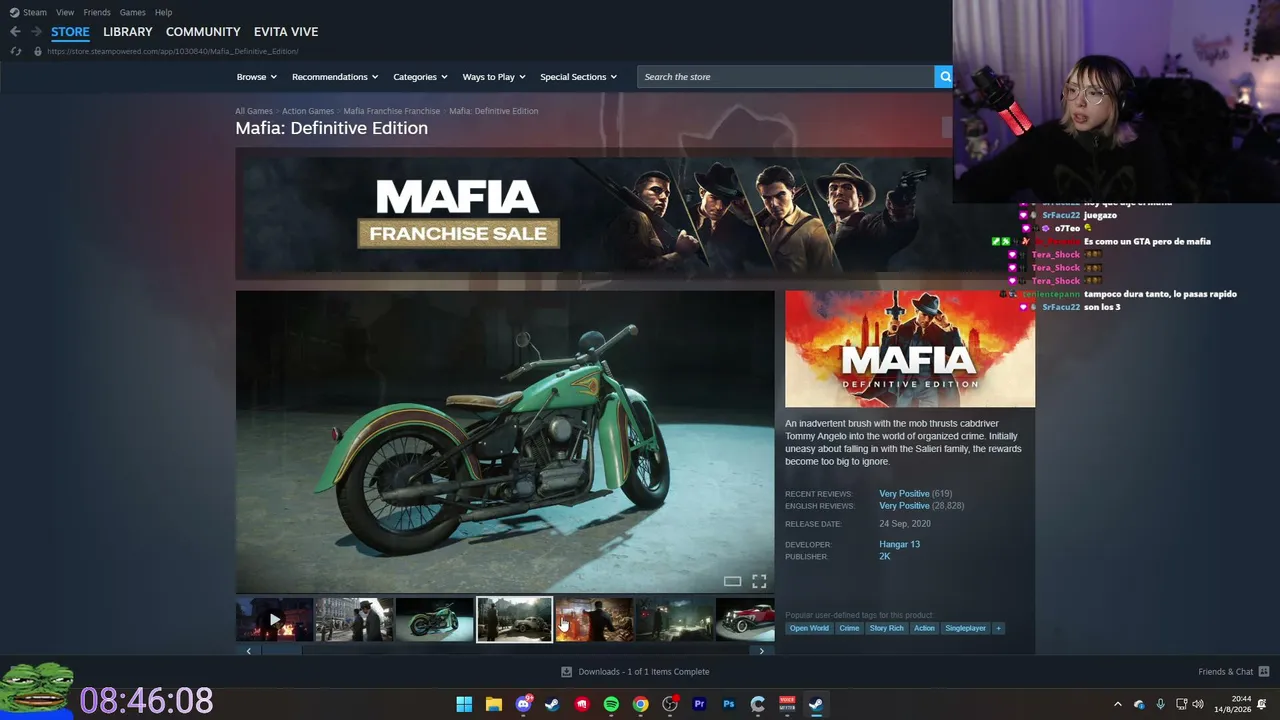Expand the Special Sections dropdown
Screen dimensions: 1280x720
click(578, 77)
